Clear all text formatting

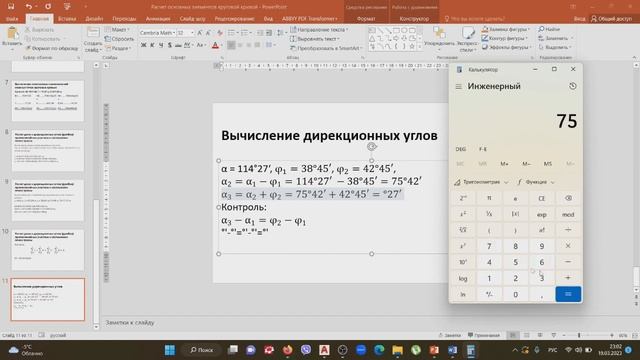tap(220, 33)
